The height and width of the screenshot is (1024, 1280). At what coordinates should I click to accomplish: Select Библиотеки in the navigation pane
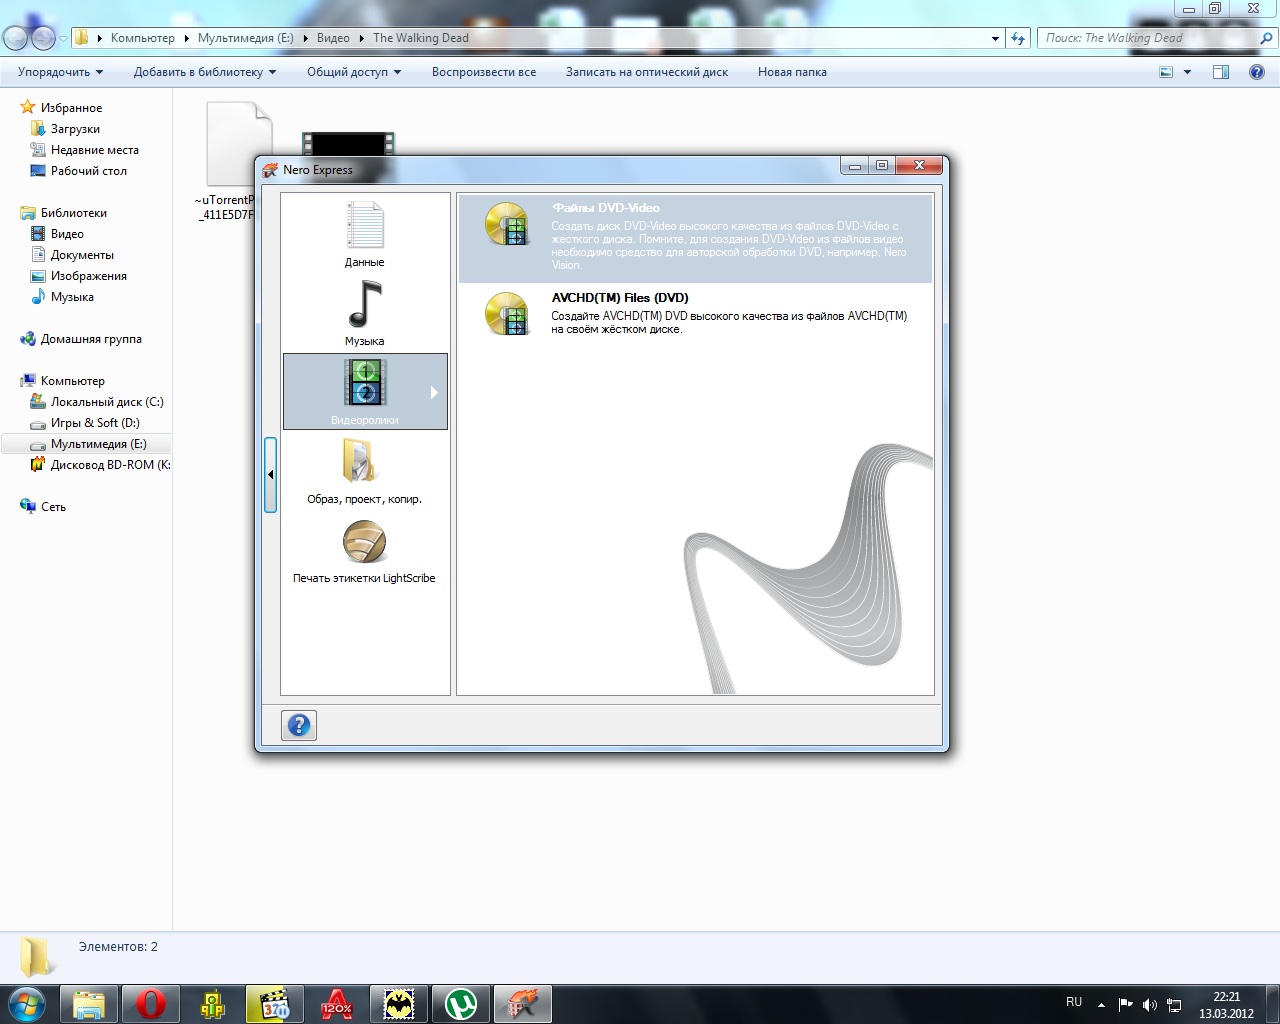coord(73,213)
